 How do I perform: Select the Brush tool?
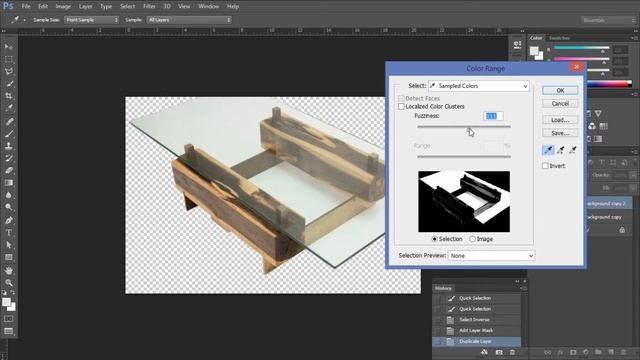pyautogui.click(x=9, y=133)
